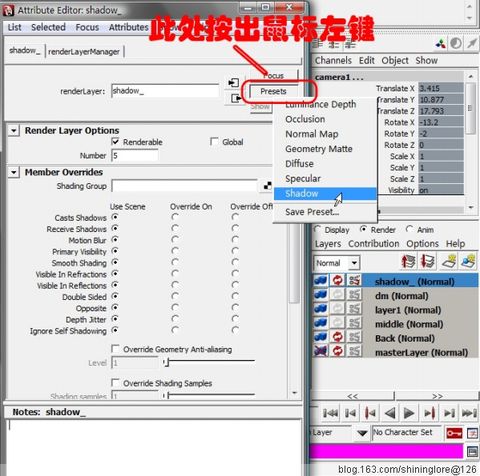Click Save Preset... menu entry
This screenshot has width=480, height=476.
[x=325, y=212]
